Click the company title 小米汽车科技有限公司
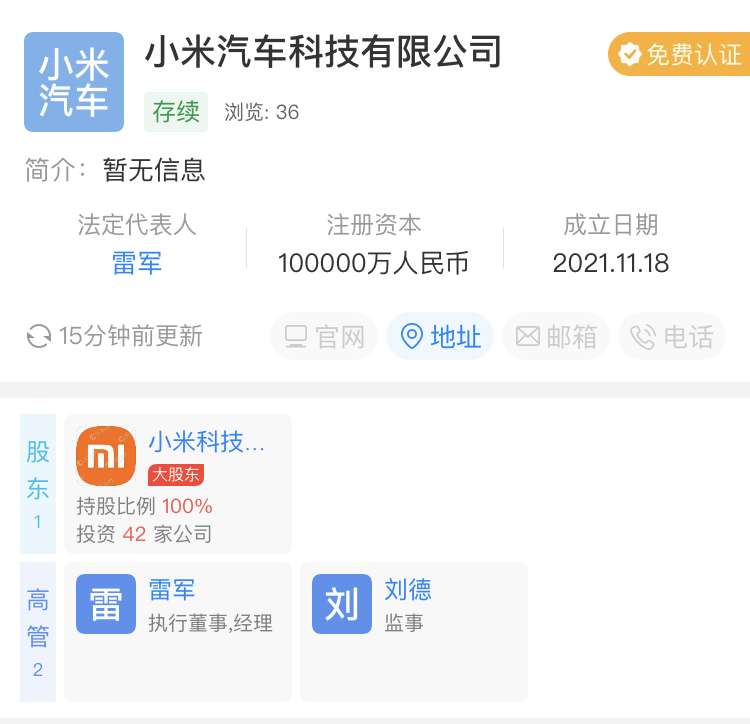 [x=323, y=51]
